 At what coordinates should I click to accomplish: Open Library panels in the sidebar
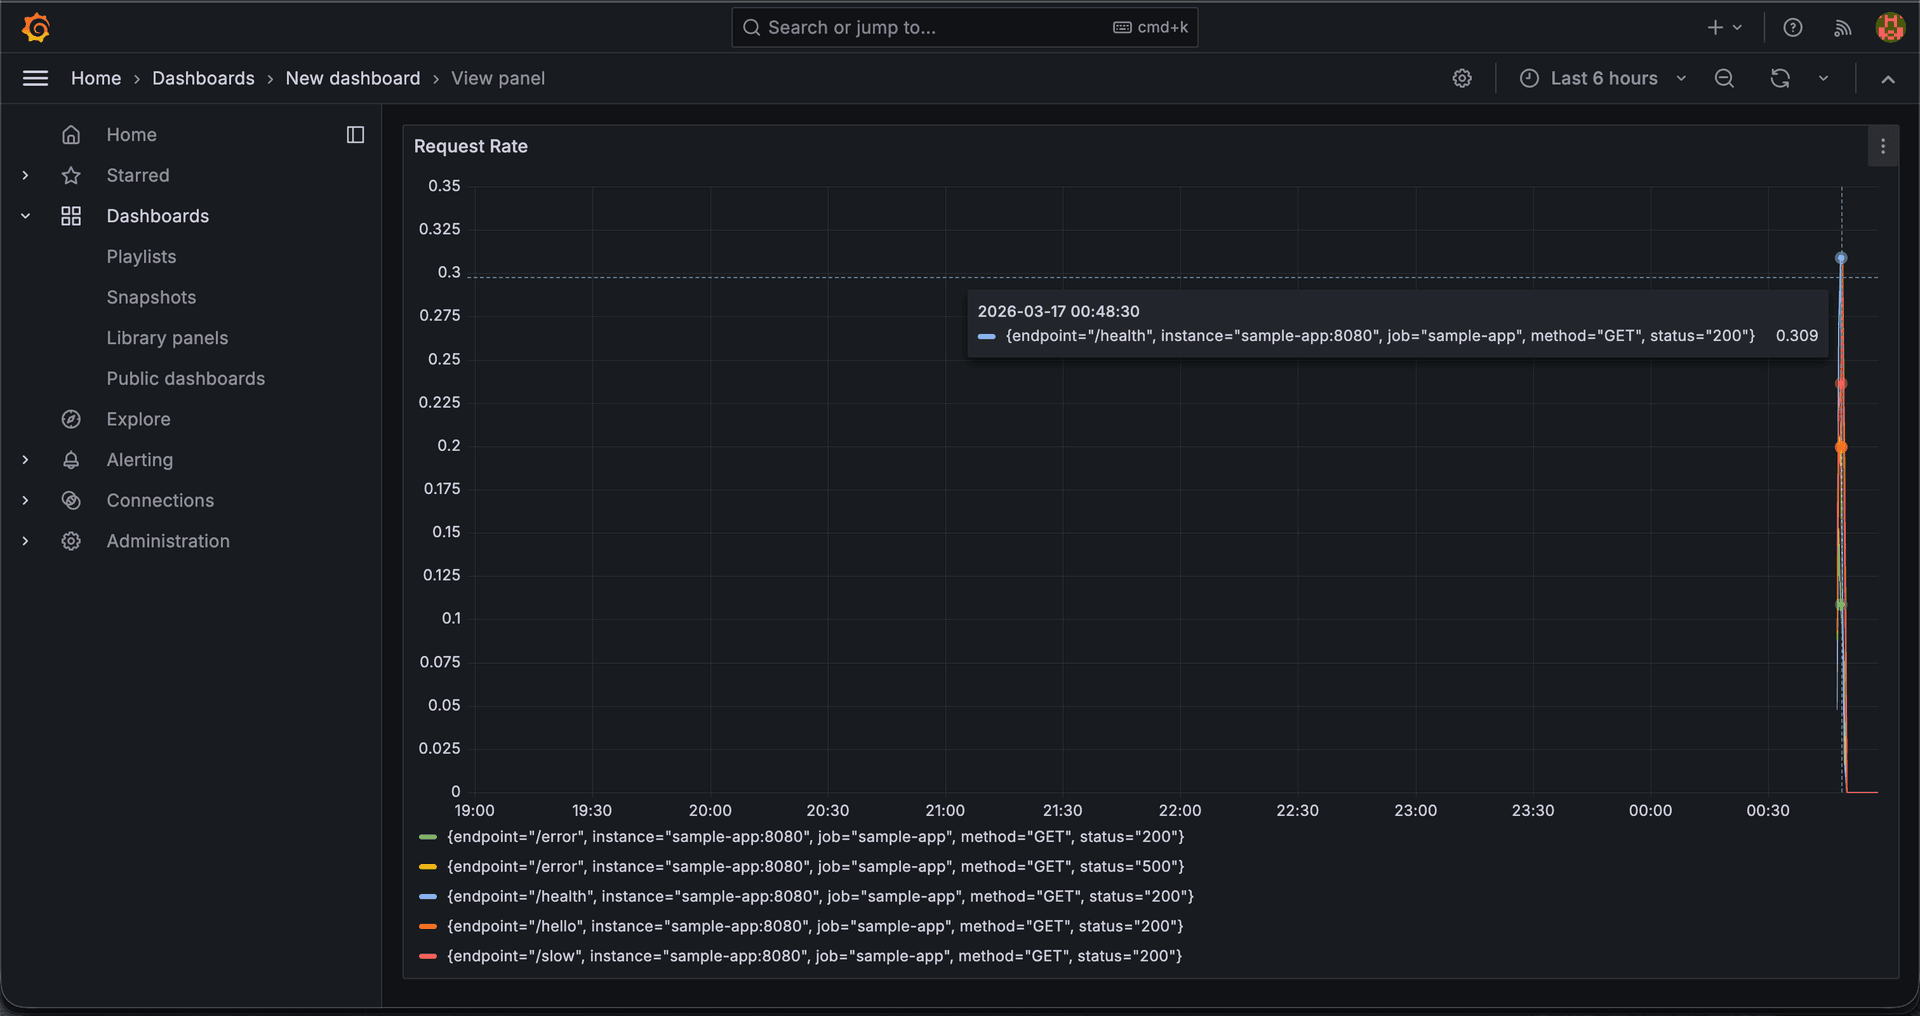(x=167, y=338)
